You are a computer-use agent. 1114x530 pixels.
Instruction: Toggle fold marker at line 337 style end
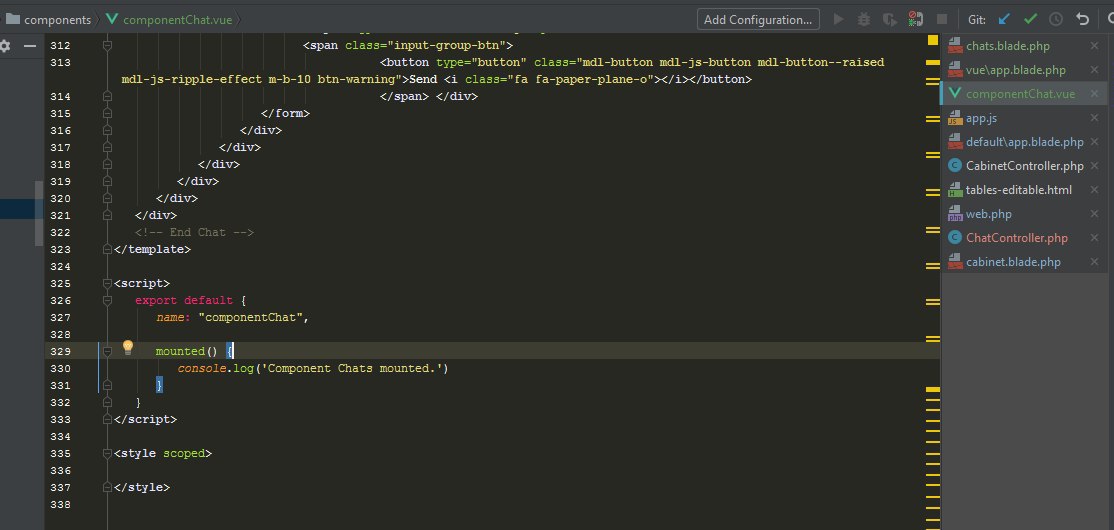point(107,487)
